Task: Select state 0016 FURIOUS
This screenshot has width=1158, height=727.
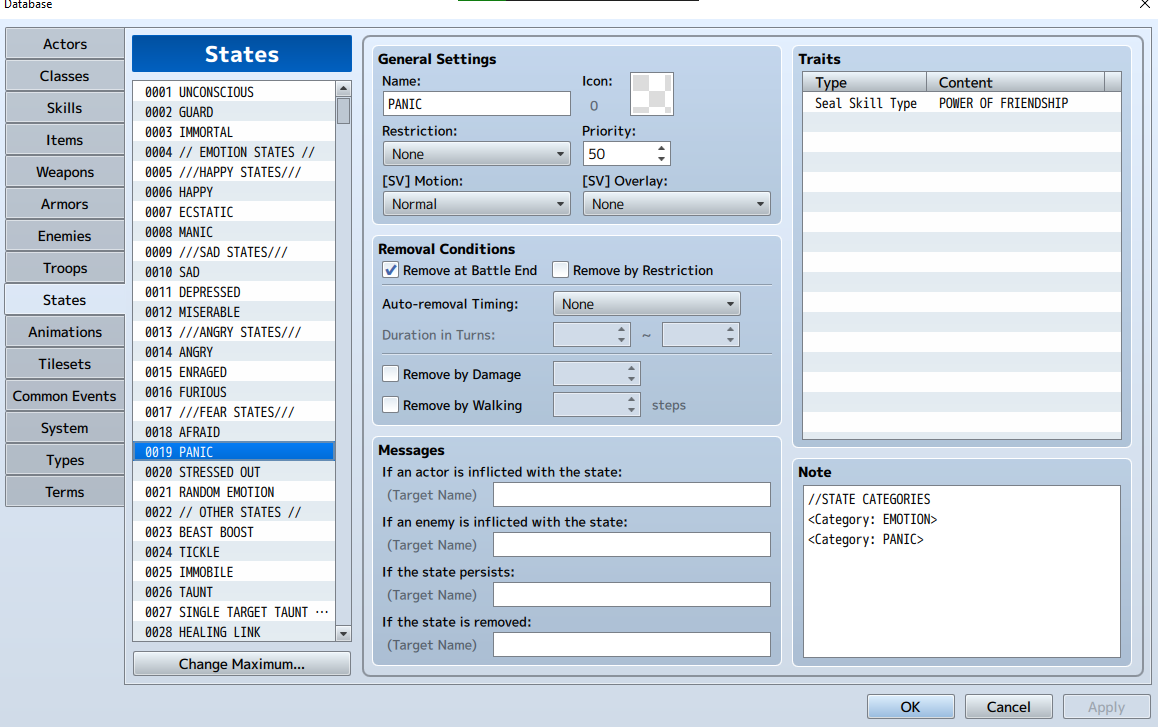Action: point(234,392)
